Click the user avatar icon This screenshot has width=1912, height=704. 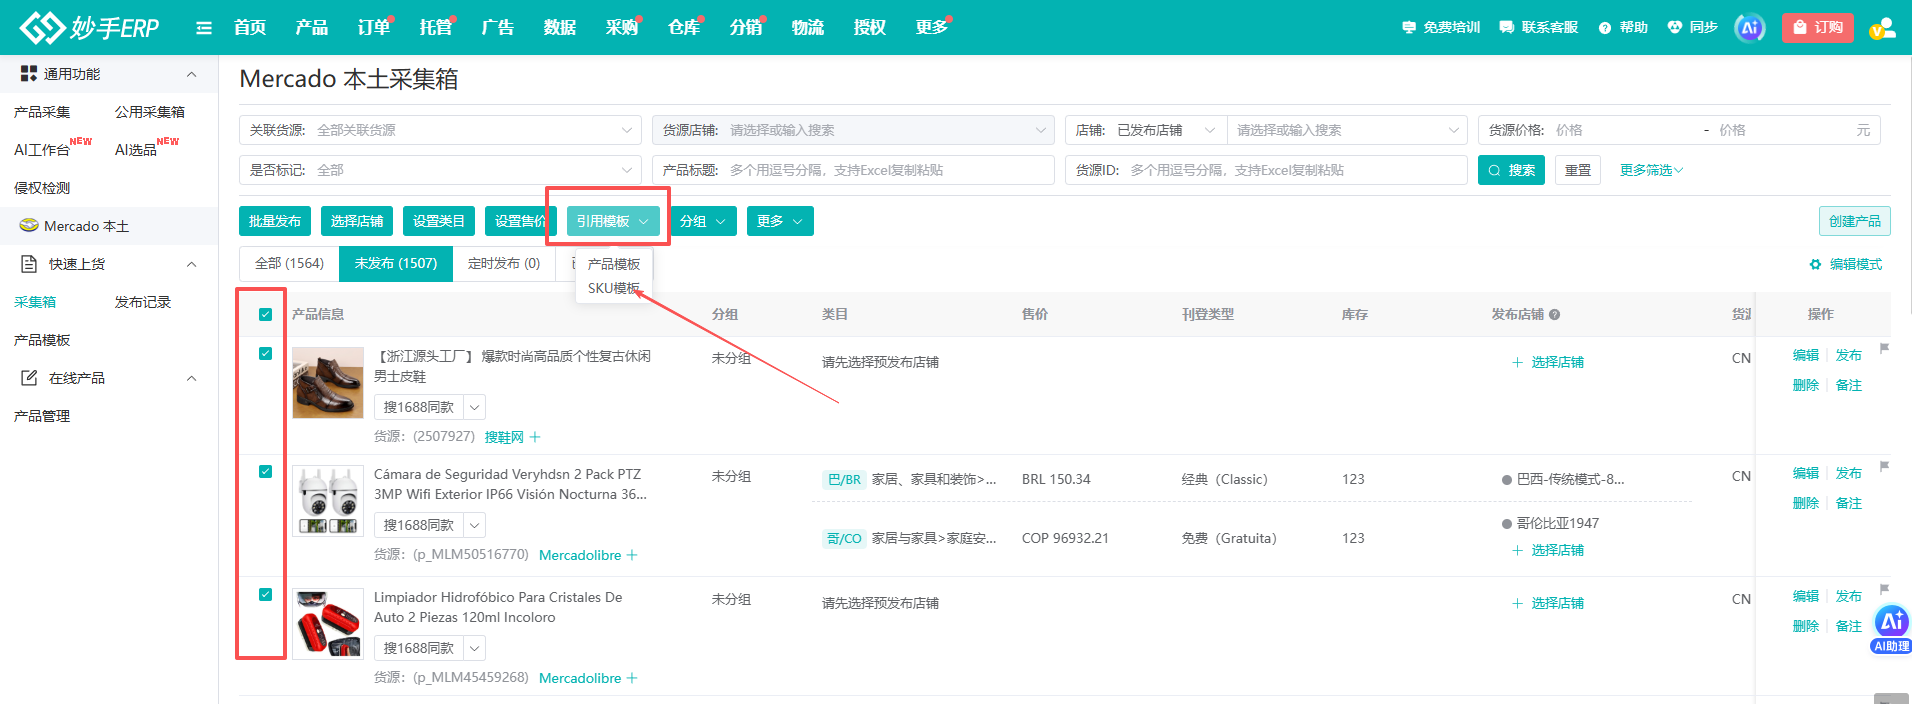[x=1882, y=28]
